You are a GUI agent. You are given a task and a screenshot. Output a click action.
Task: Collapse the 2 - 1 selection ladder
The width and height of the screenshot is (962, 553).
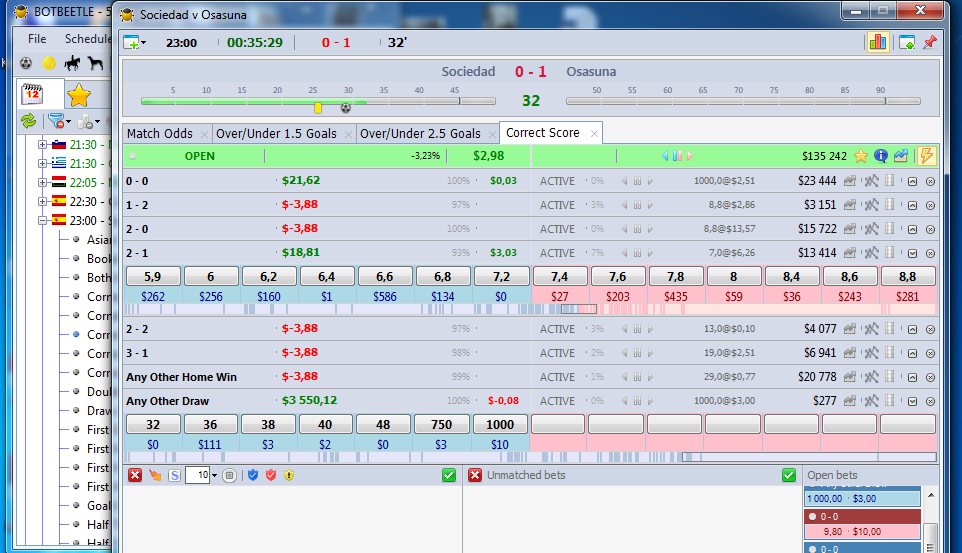pyautogui.click(x=911, y=253)
